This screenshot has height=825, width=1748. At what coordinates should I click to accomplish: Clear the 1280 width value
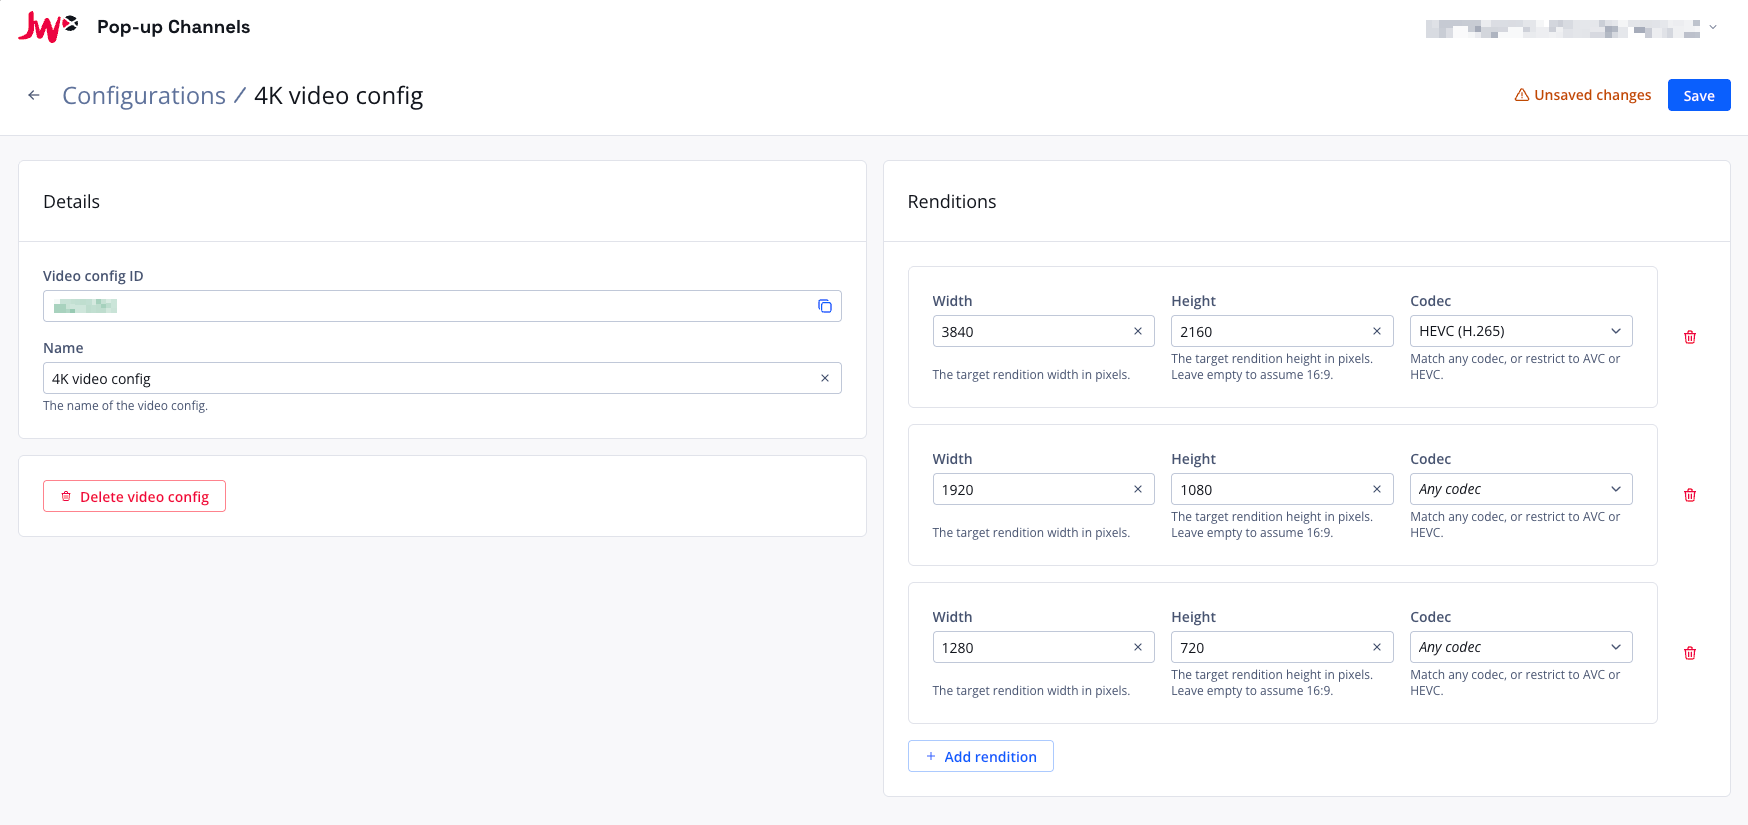pyautogui.click(x=1138, y=647)
